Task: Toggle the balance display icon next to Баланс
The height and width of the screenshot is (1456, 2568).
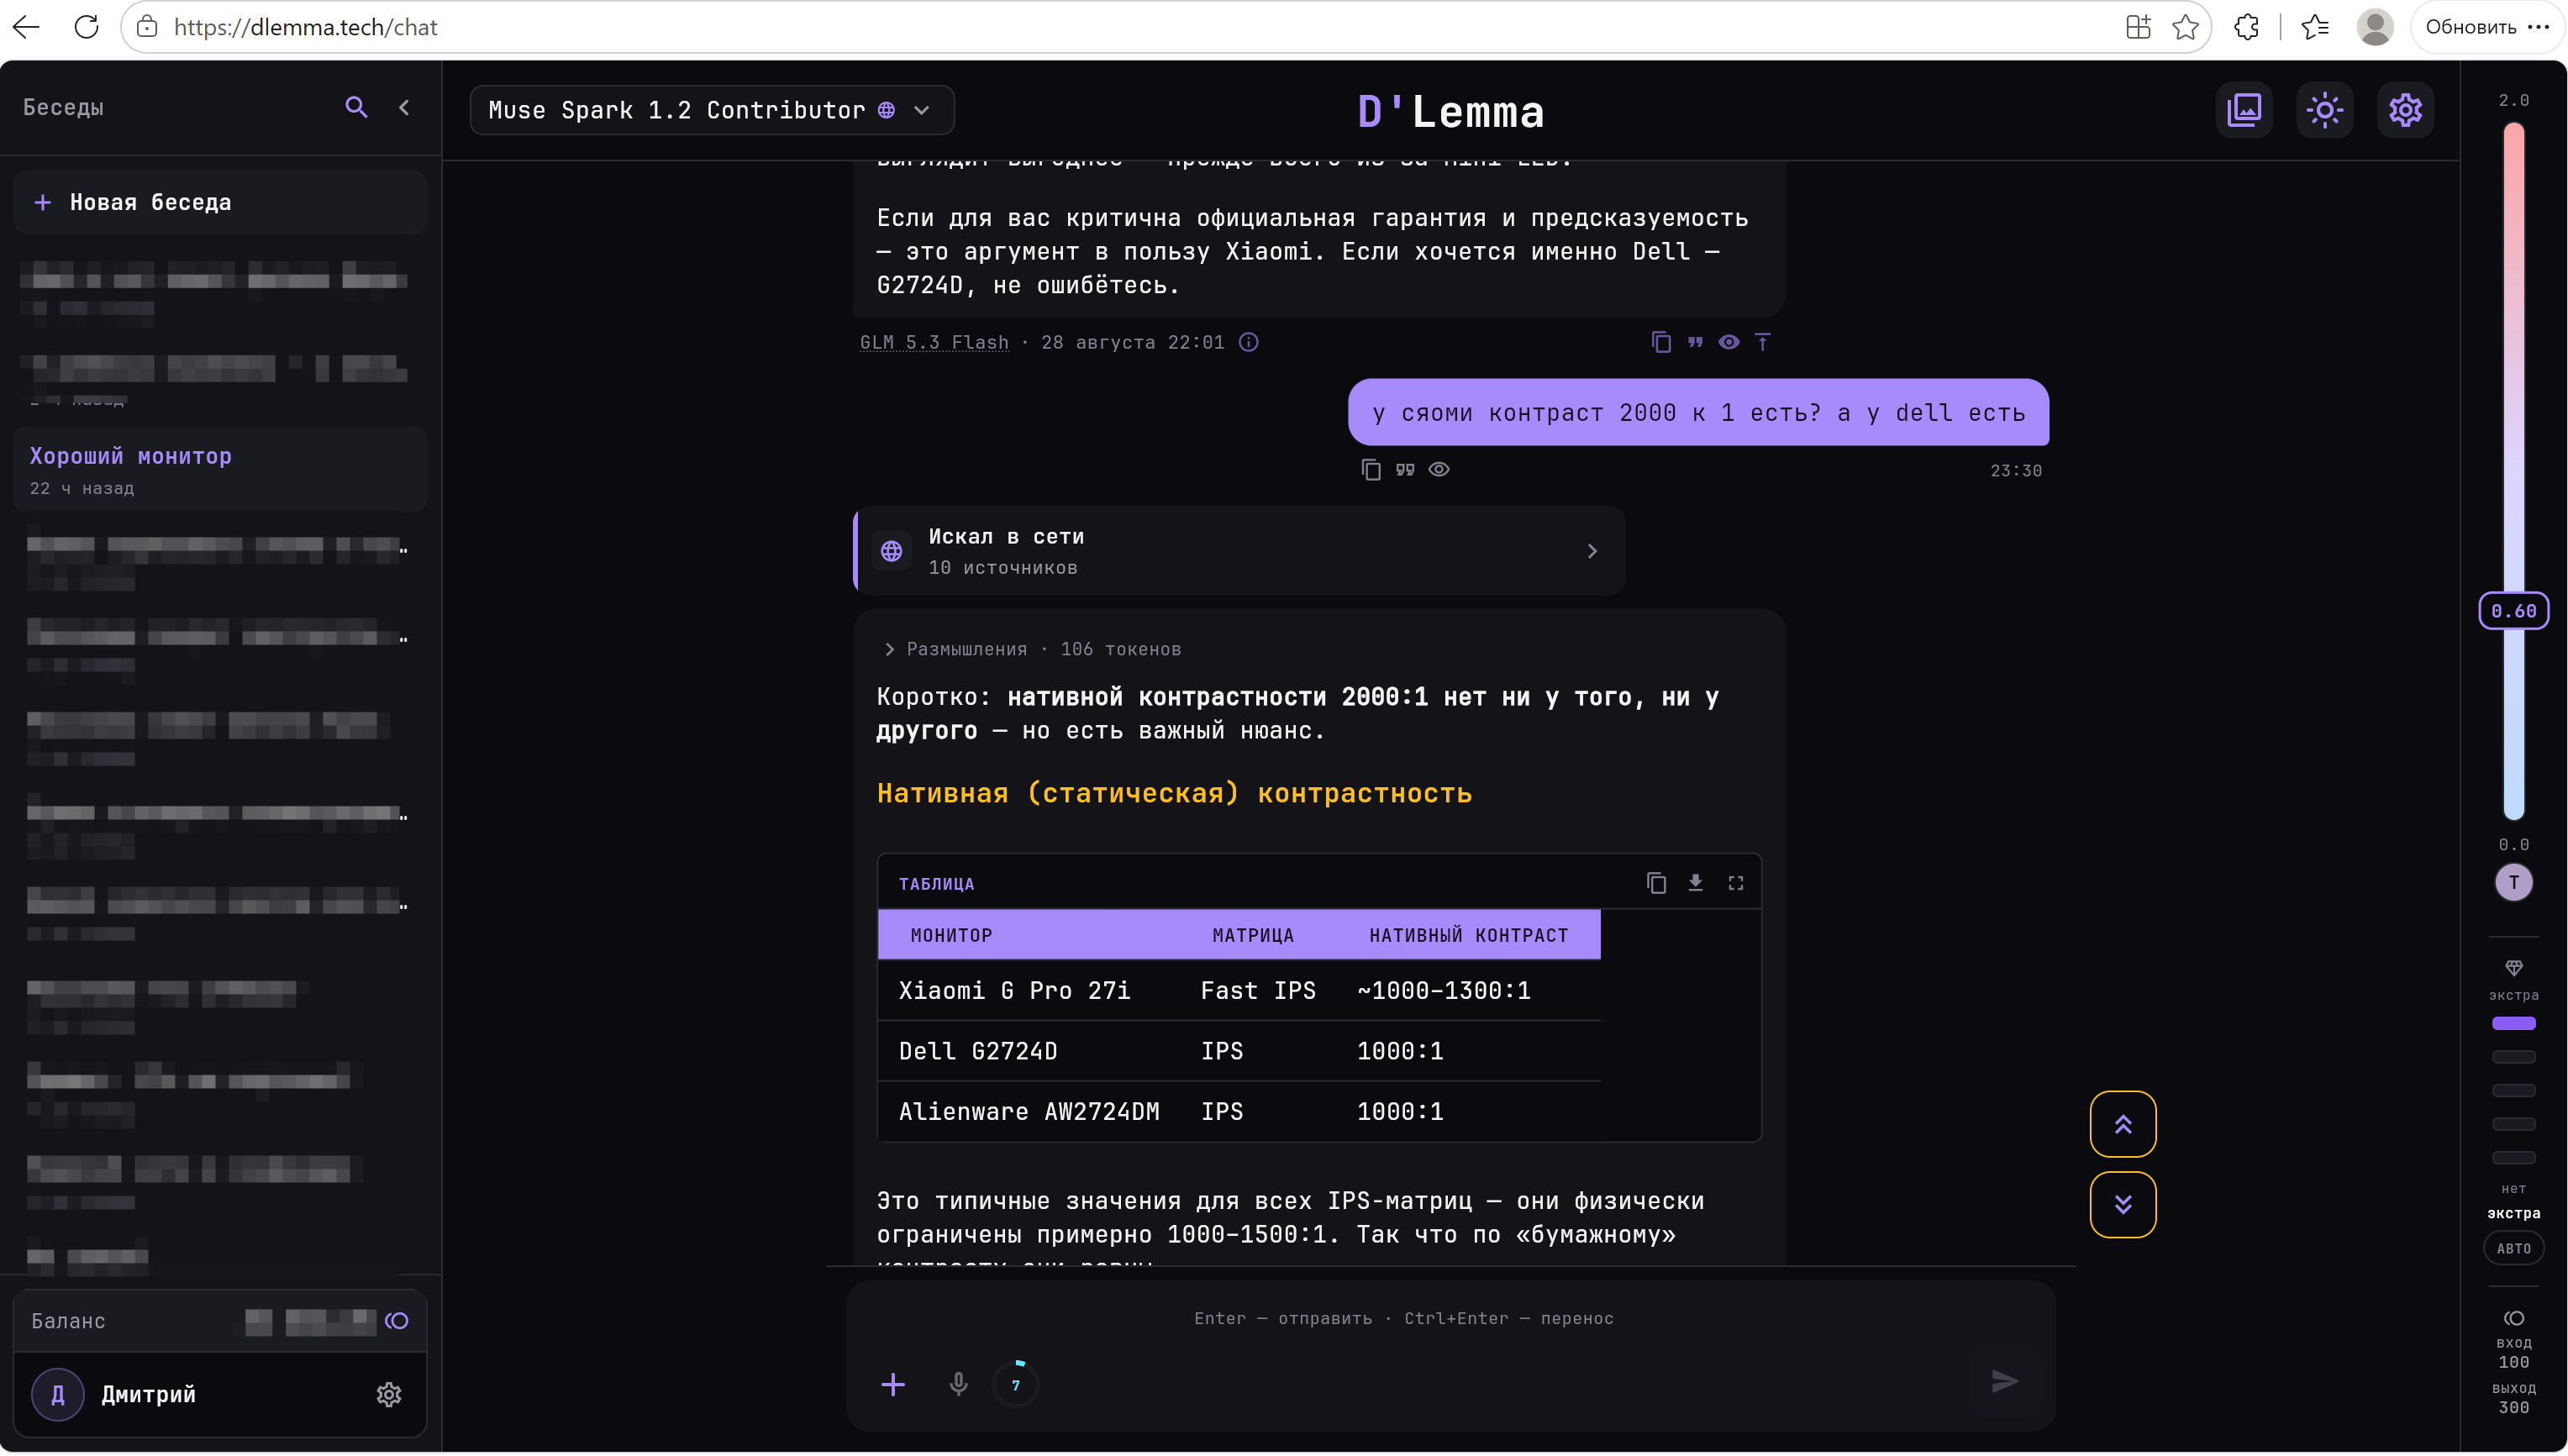Action: [x=397, y=1321]
